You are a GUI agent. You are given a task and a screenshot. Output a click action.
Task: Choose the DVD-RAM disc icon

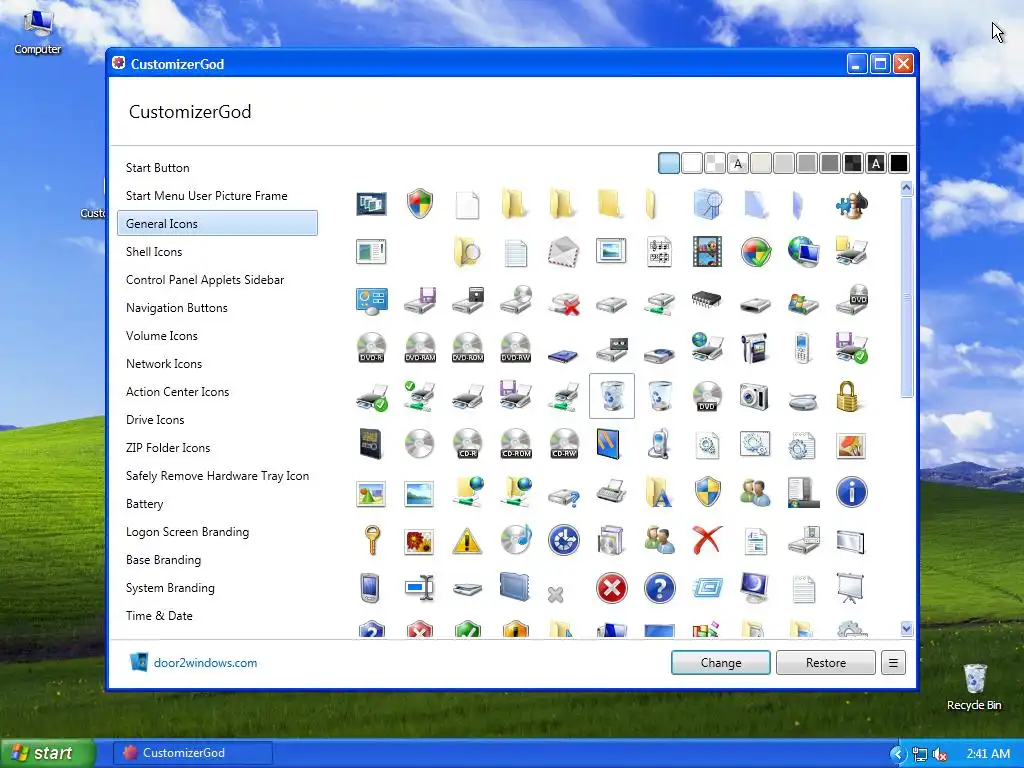[x=420, y=347]
